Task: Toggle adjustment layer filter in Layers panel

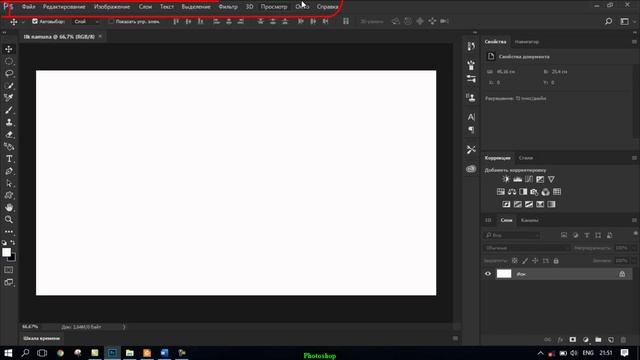Action: 575,235
